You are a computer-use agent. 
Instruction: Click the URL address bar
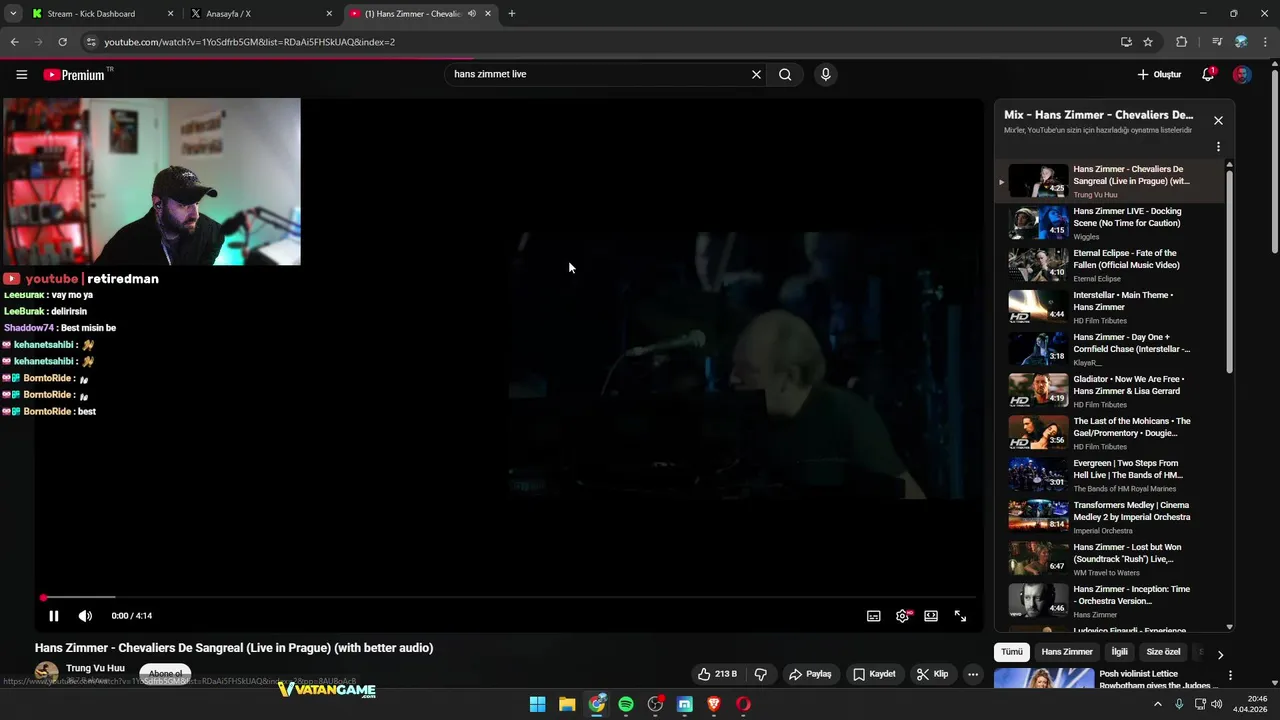tap(600, 42)
